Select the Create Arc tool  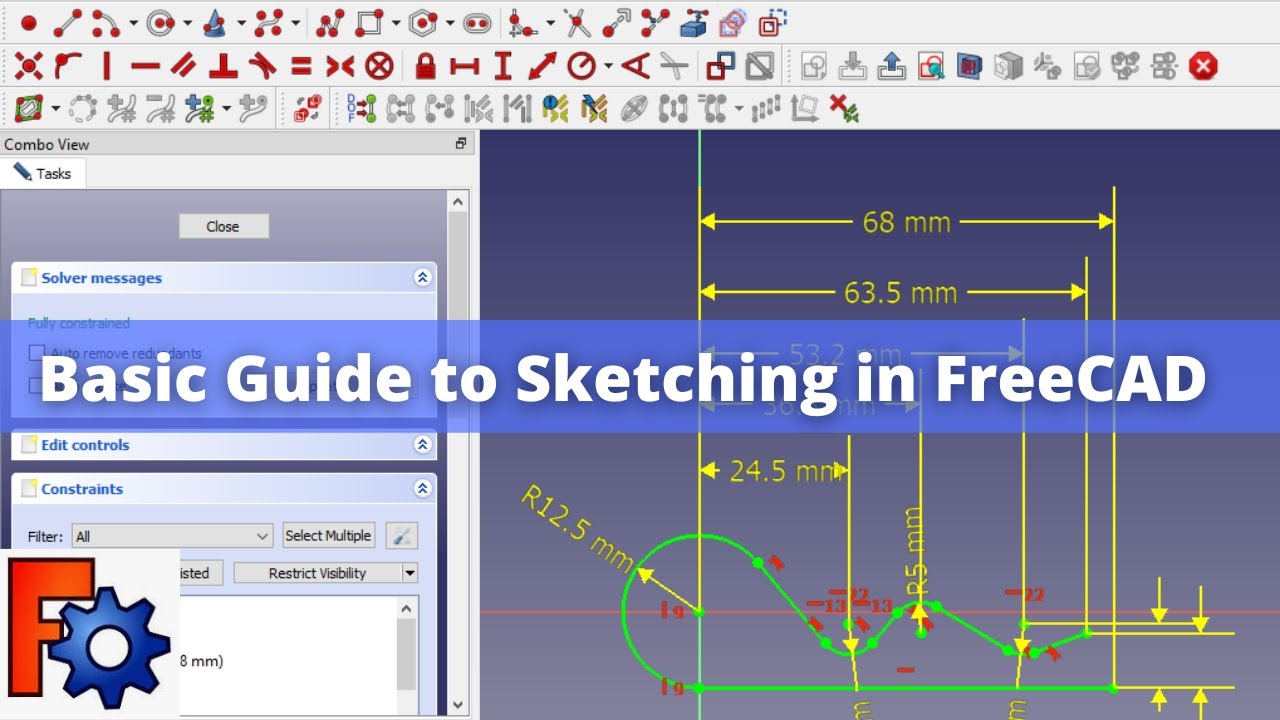point(104,21)
